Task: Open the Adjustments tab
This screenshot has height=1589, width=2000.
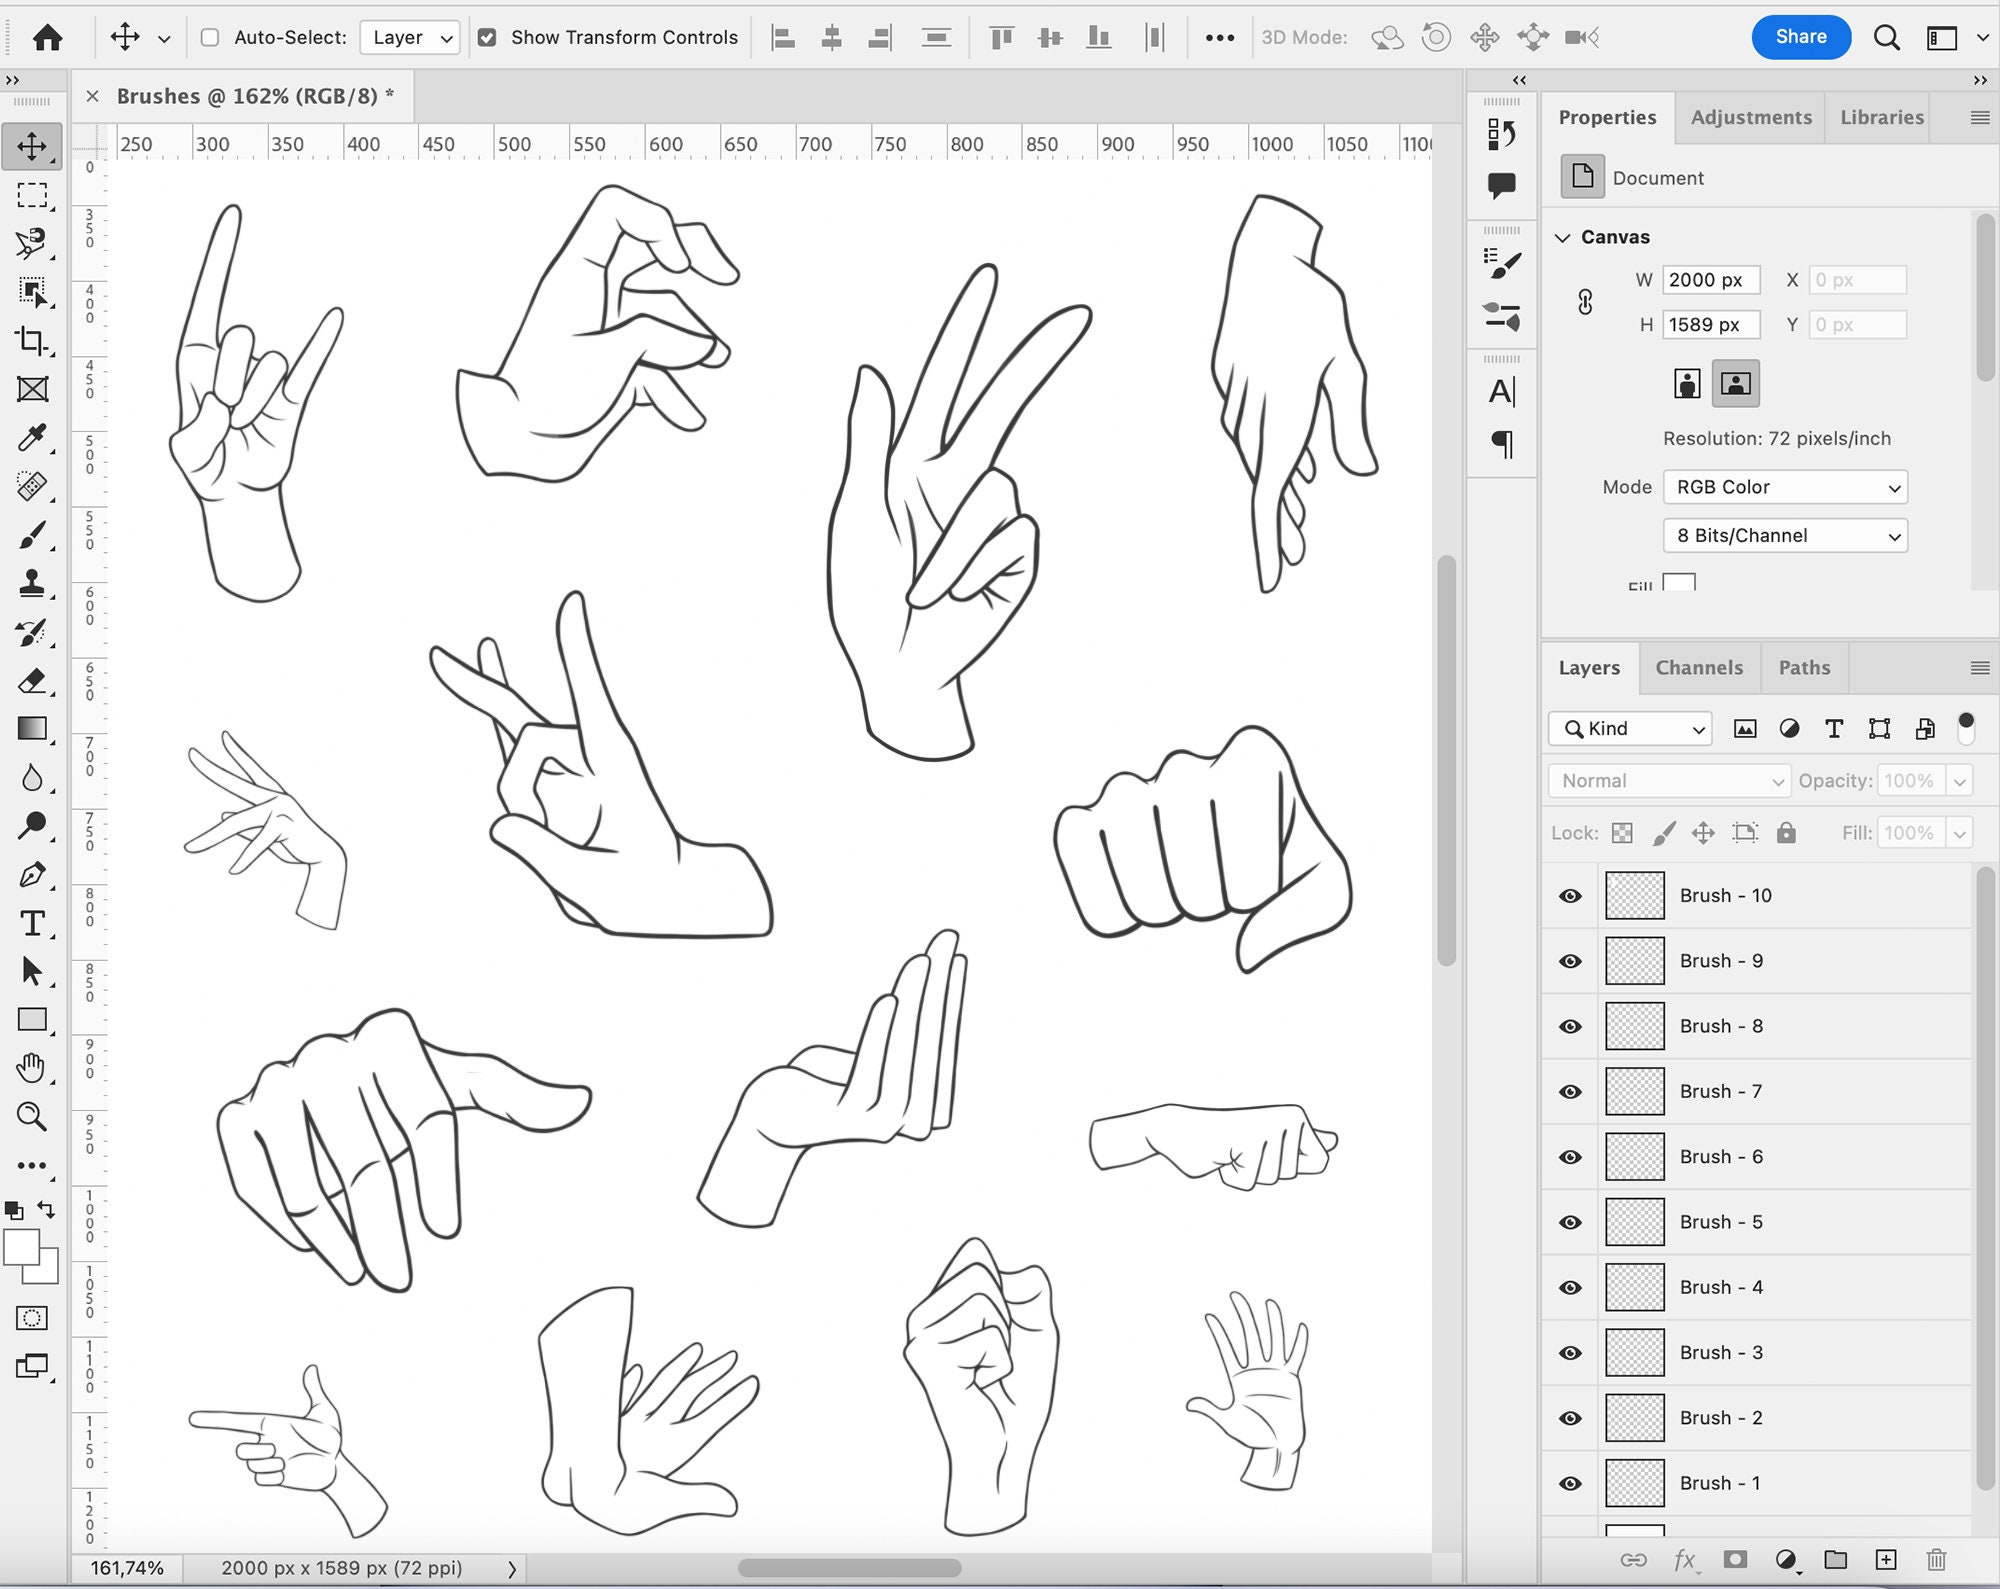Action: coord(1750,116)
